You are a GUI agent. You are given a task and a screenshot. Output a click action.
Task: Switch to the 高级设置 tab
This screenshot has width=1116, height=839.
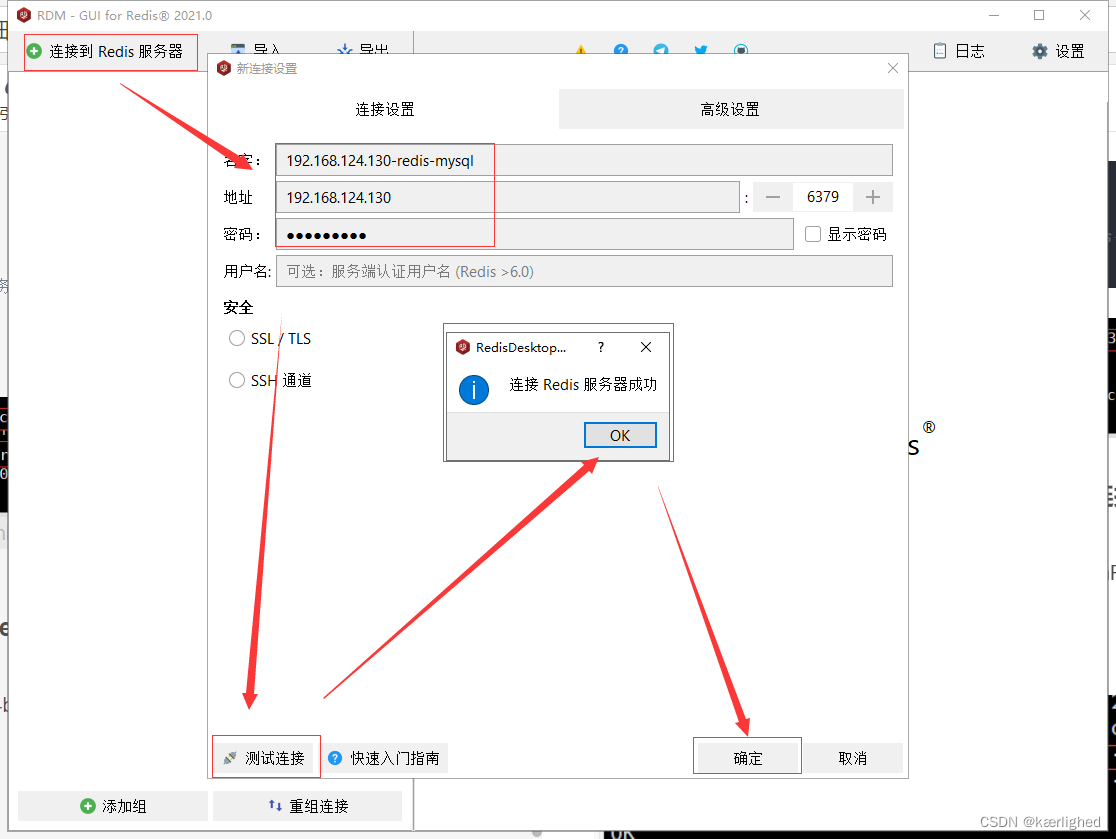(730, 108)
